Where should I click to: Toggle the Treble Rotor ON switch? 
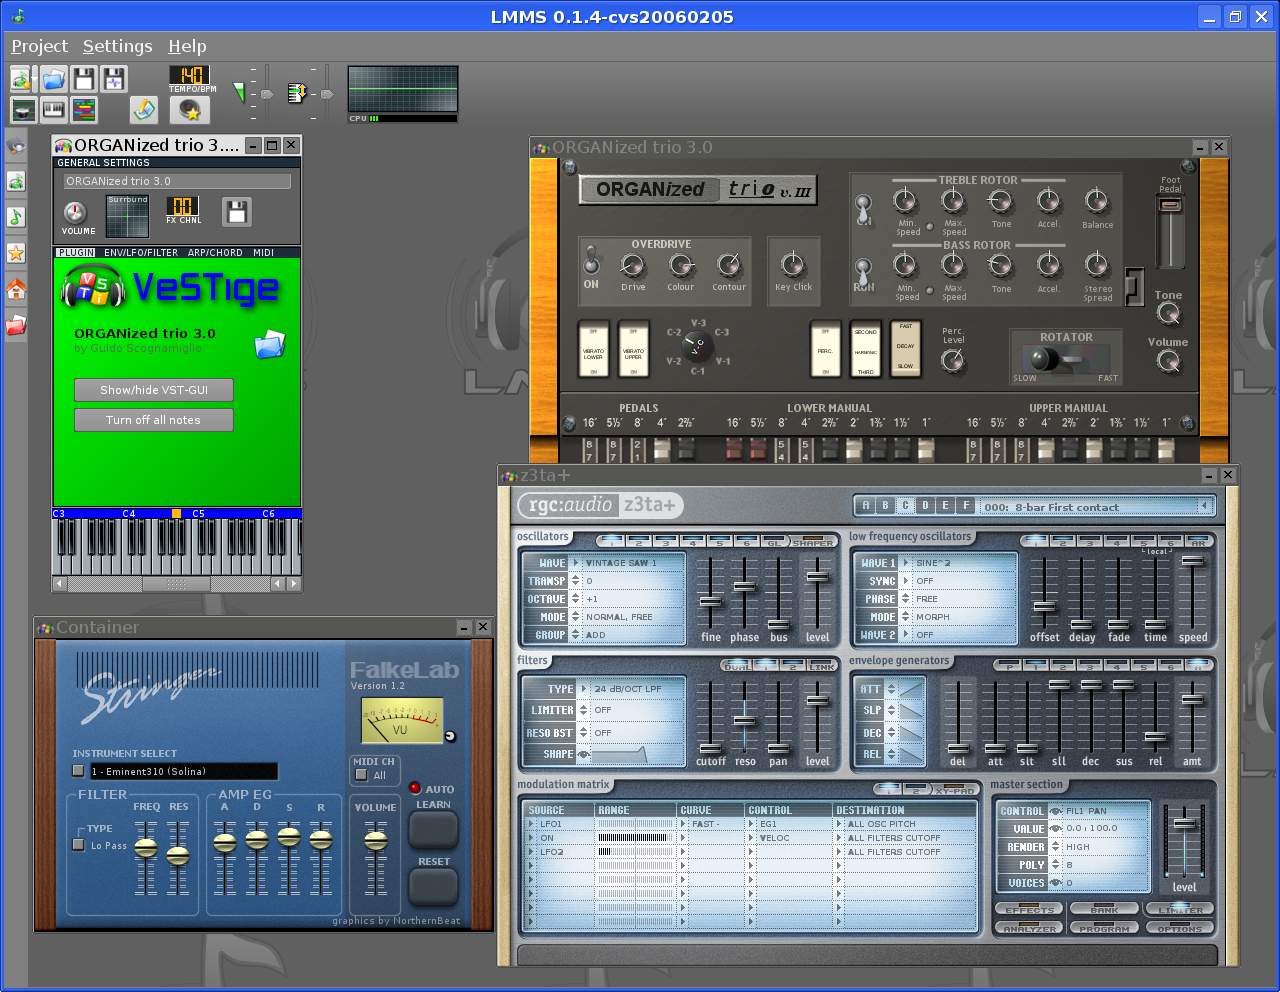pyautogui.click(x=863, y=209)
